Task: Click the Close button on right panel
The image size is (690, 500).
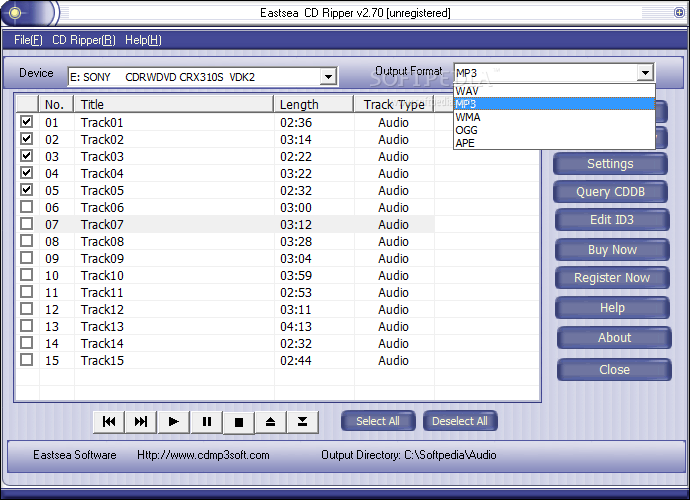Action: (x=614, y=370)
